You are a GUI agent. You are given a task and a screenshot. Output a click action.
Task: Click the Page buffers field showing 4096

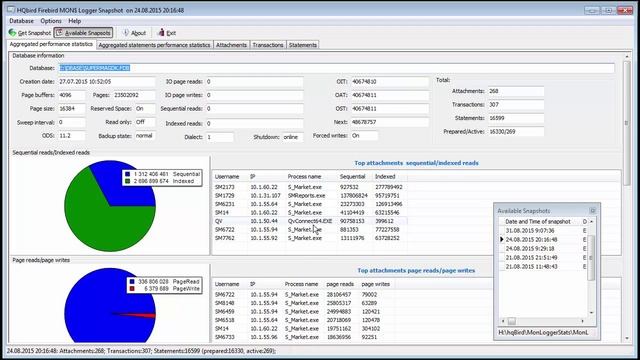tap(71, 95)
